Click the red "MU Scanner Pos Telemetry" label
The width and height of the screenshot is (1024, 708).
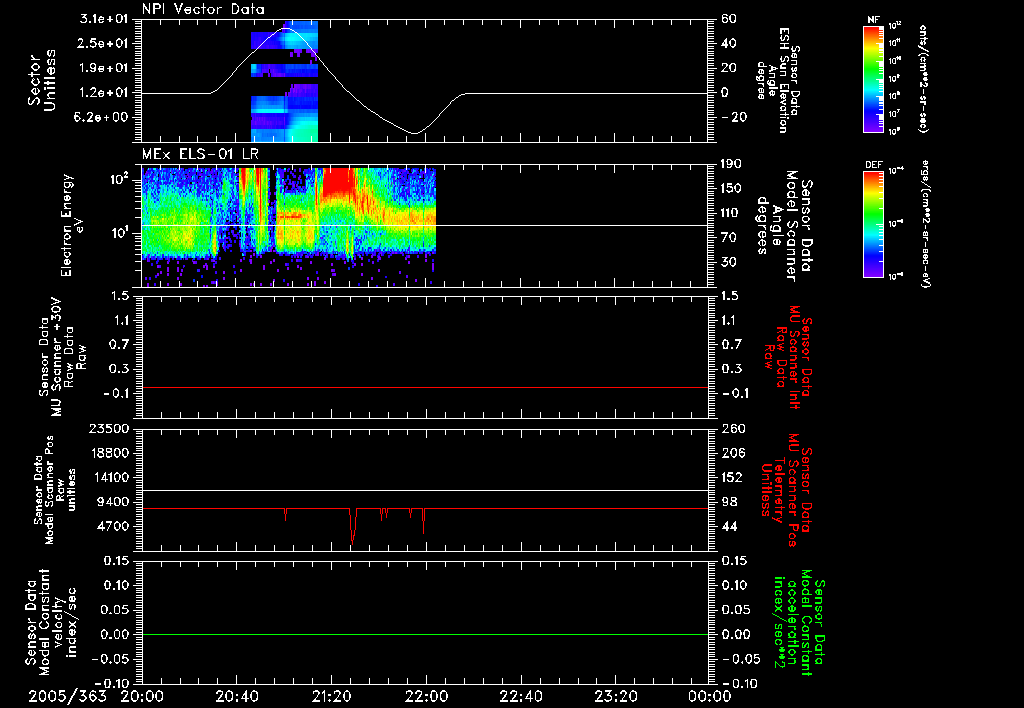point(787,490)
